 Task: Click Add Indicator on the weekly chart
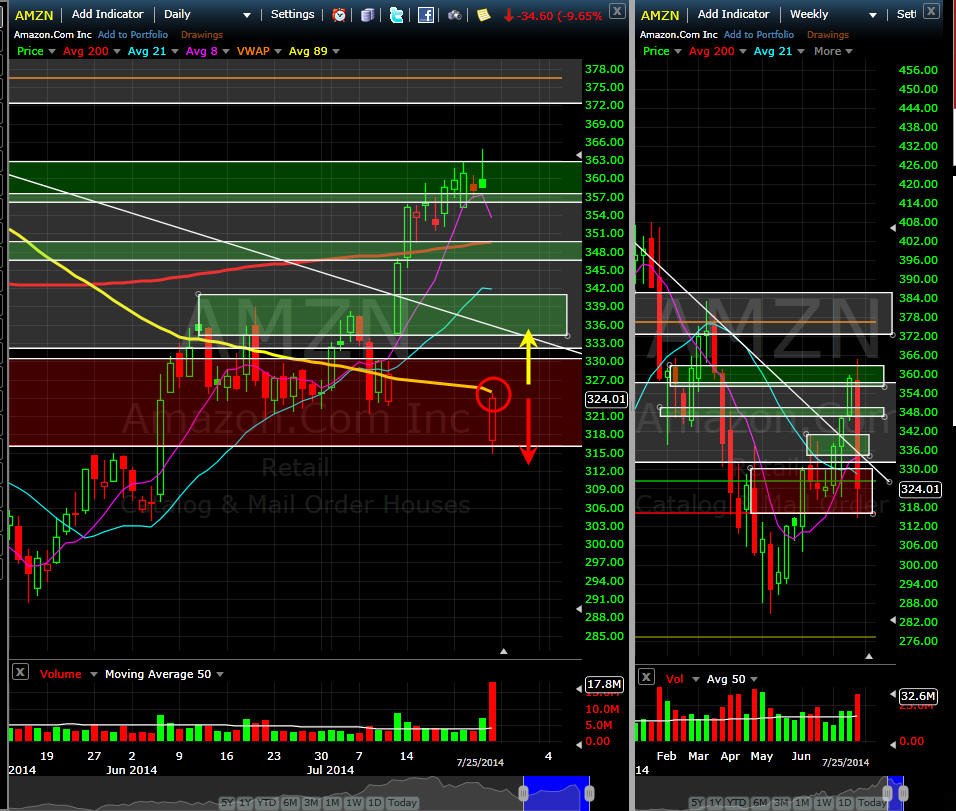click(733, 14)
